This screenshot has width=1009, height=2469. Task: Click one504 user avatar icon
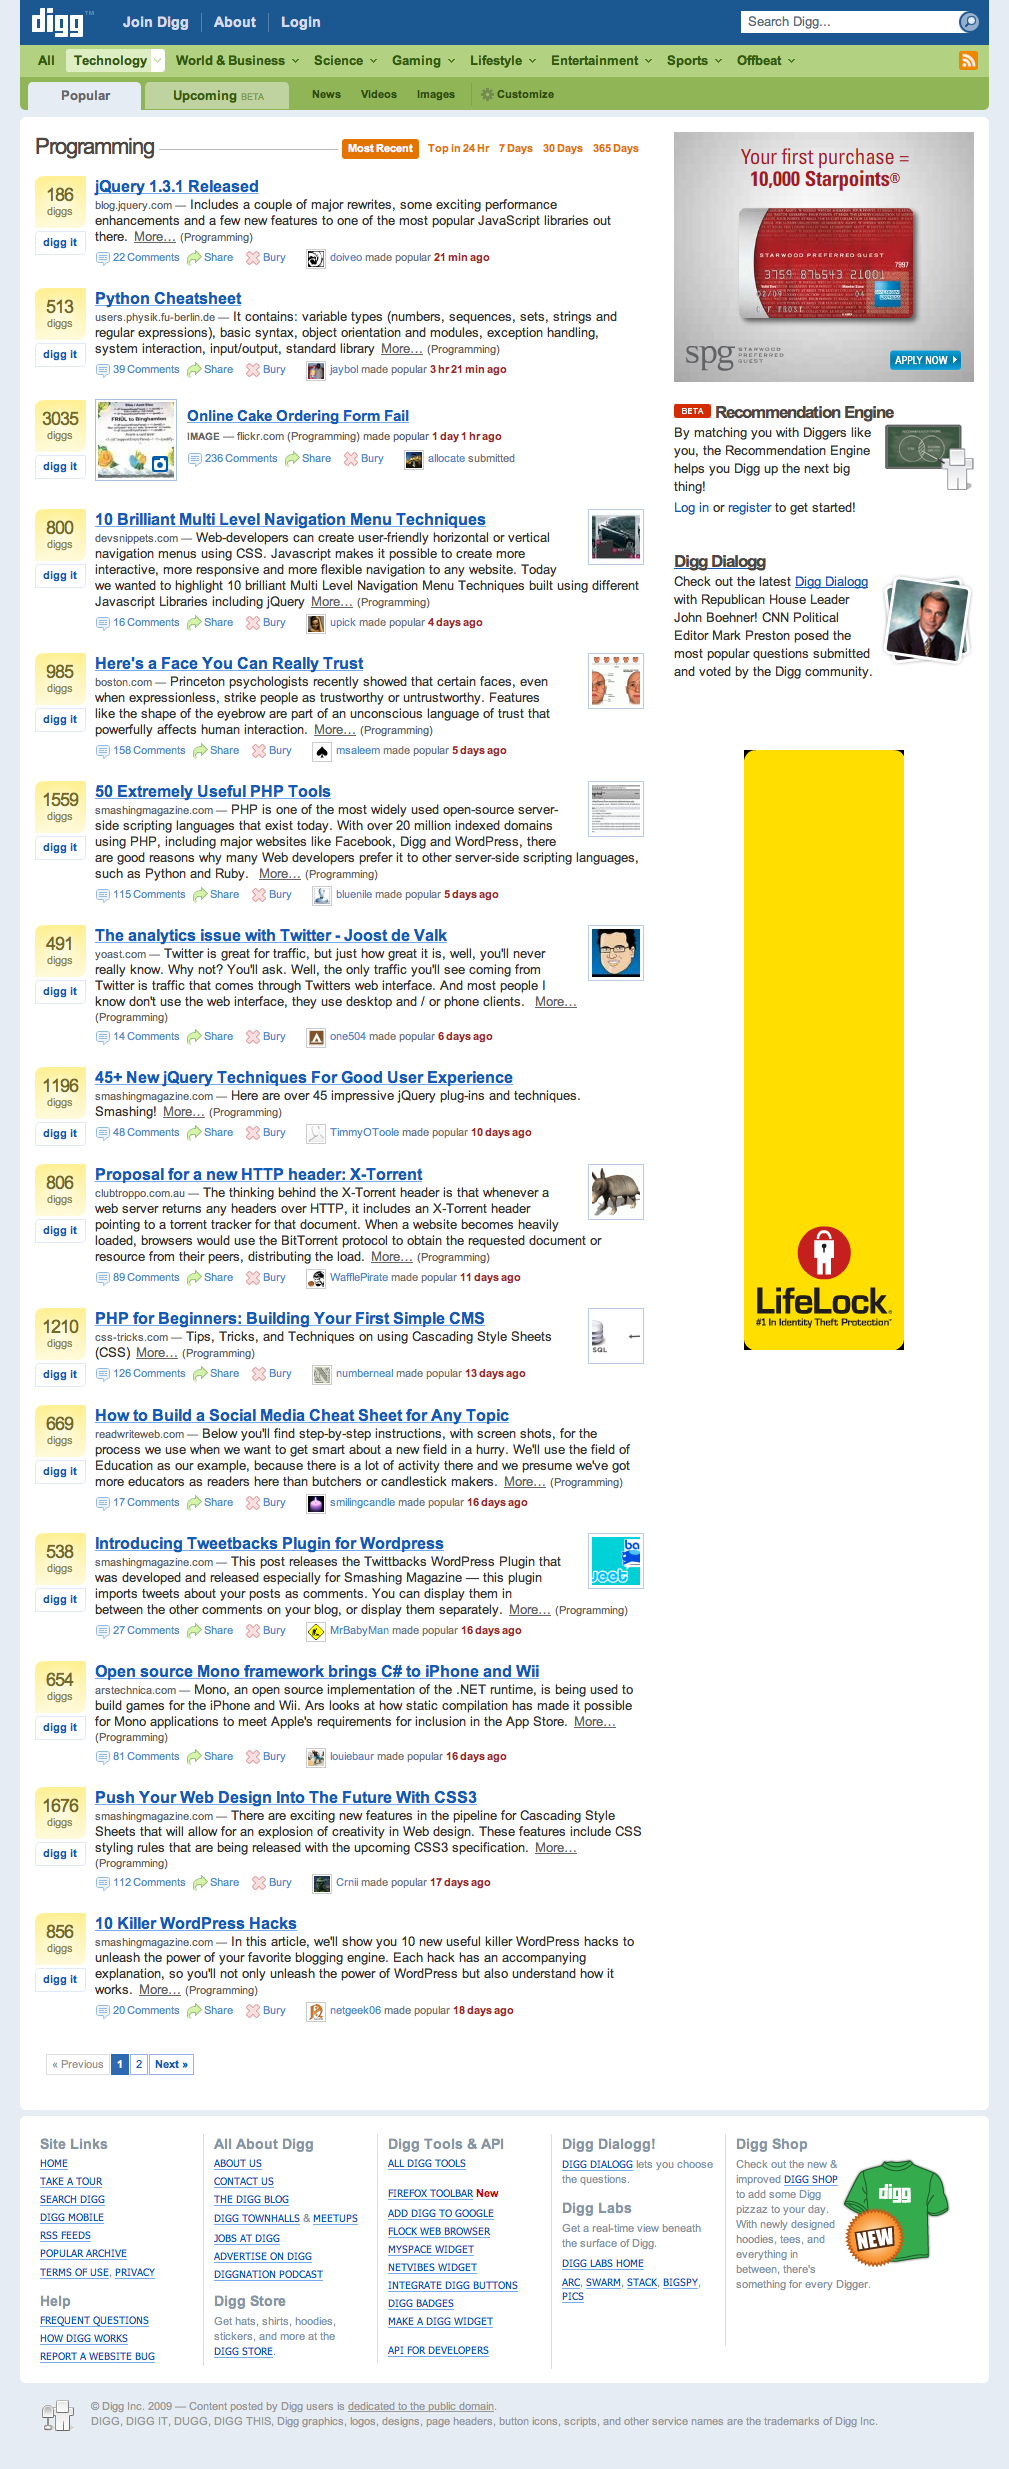(x=315, y=1037)
